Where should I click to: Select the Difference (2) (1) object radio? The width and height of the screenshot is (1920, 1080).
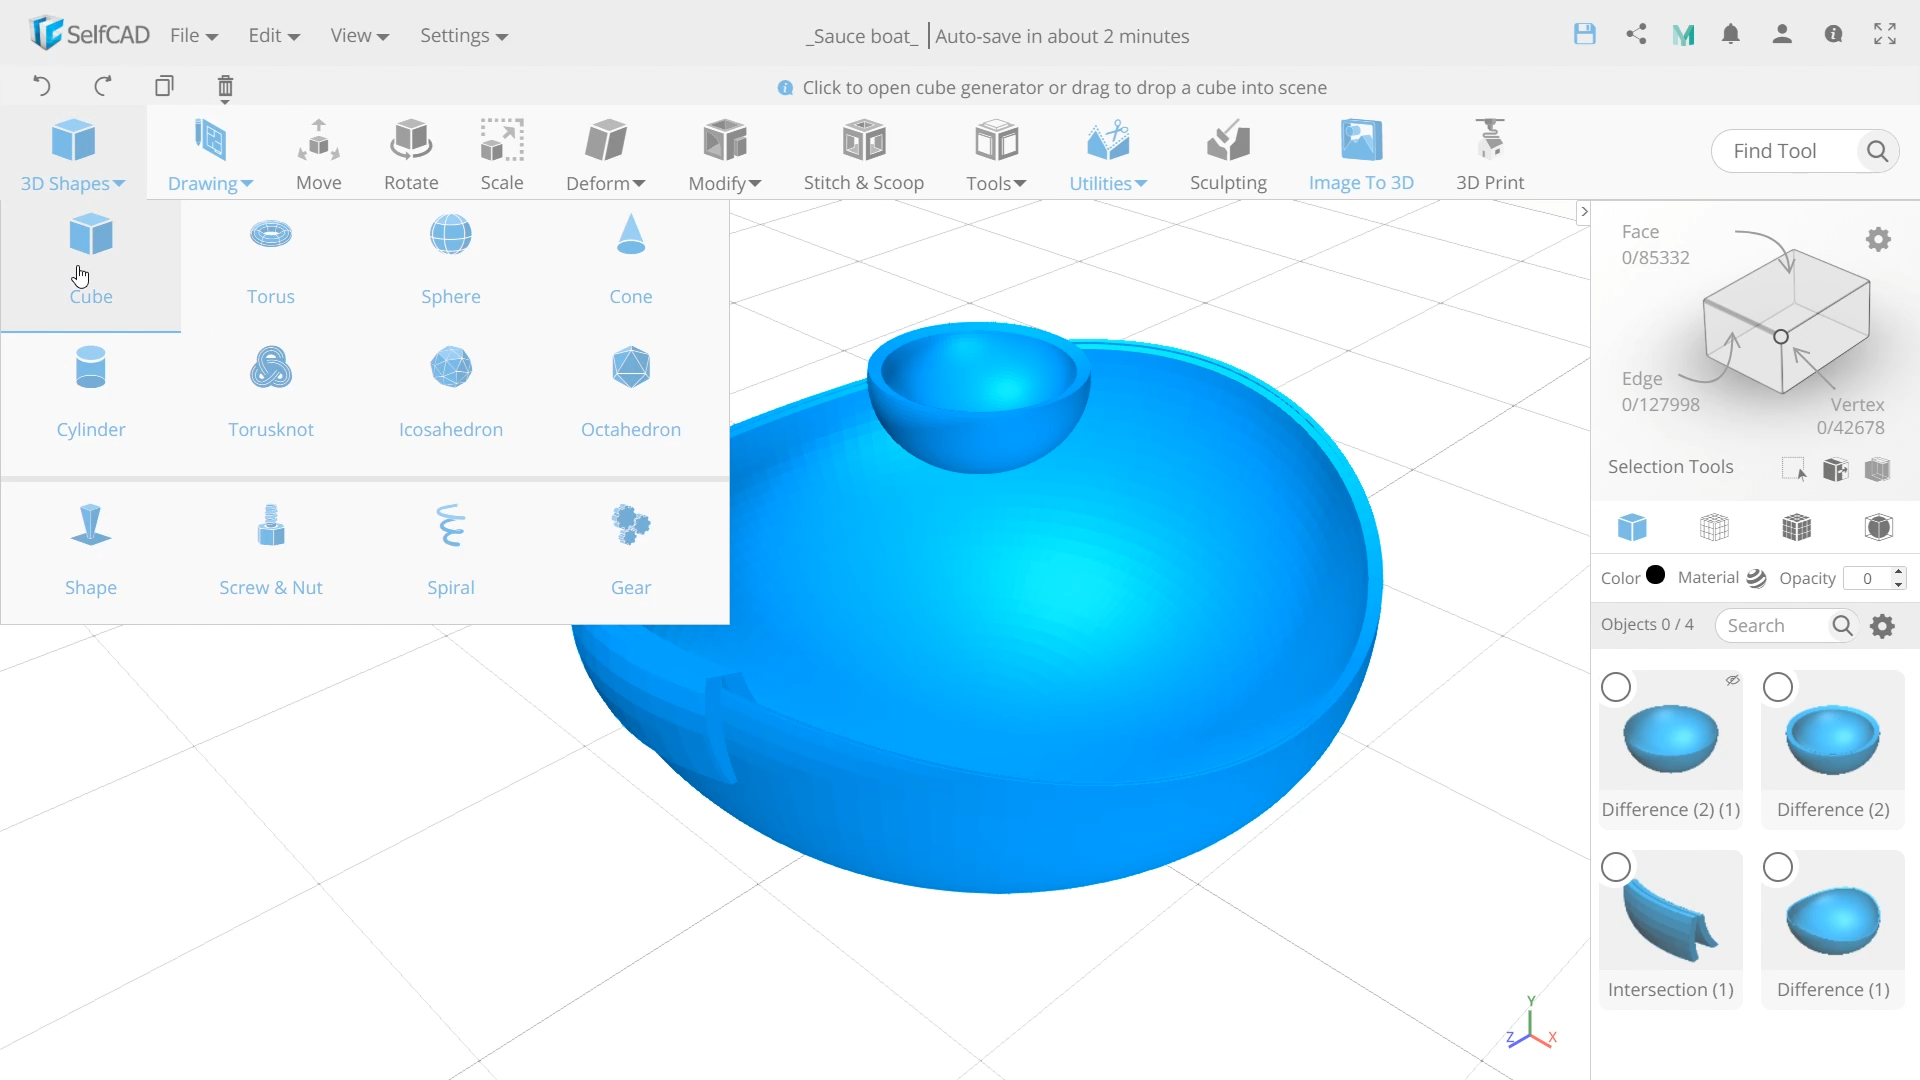(x=1616, y=687)
